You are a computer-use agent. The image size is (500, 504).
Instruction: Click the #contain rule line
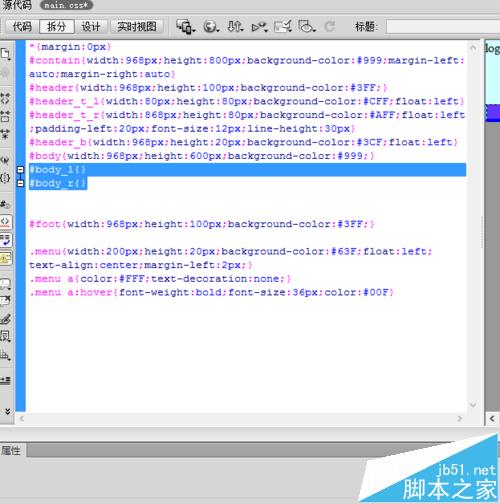tap(247, 60)
